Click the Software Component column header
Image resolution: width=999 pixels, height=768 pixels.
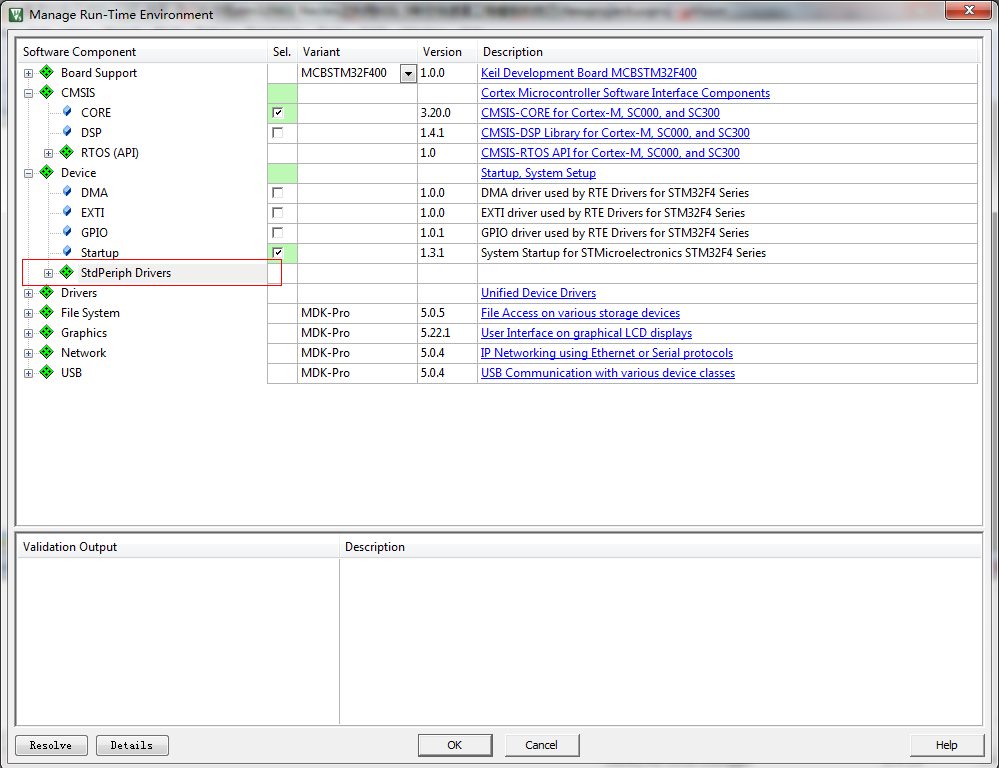tap(80, 52)
